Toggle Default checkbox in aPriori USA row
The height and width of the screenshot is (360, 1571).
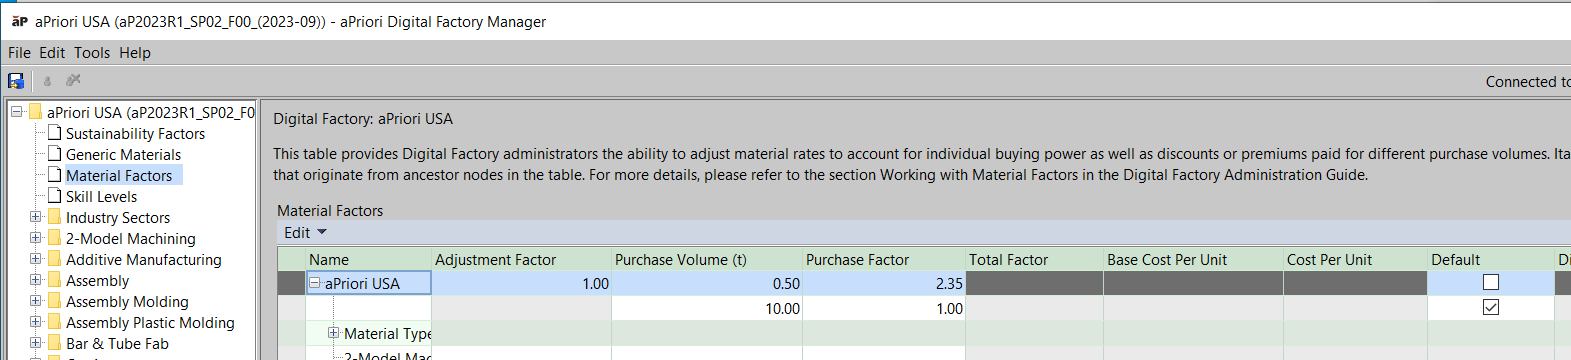point(1490,282)
